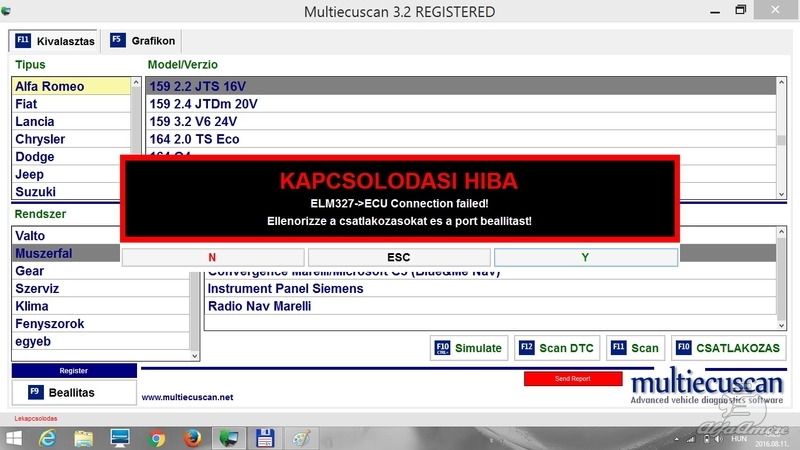The height and width of the screenshot is (450, 800).
Task: Click the monitor icon on taskbar
Action: click(x=120, y=438)
